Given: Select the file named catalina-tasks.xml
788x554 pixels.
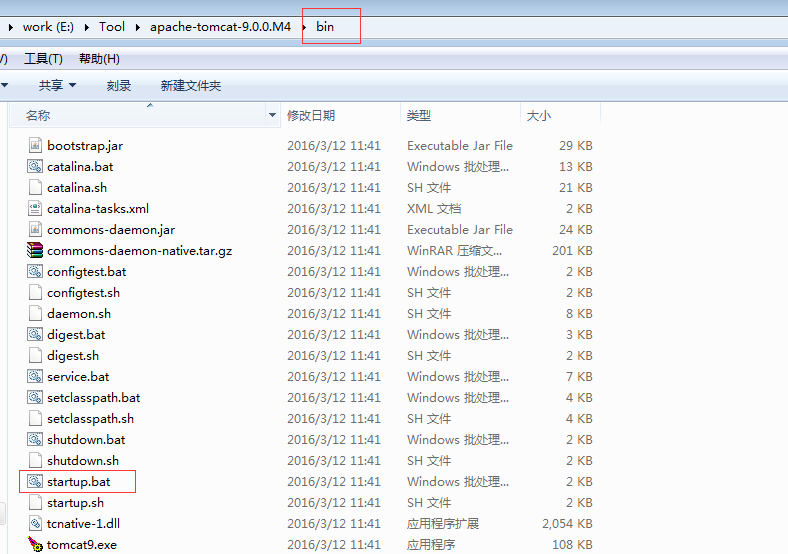Looking at the screenshot, I should coord(98,209).
